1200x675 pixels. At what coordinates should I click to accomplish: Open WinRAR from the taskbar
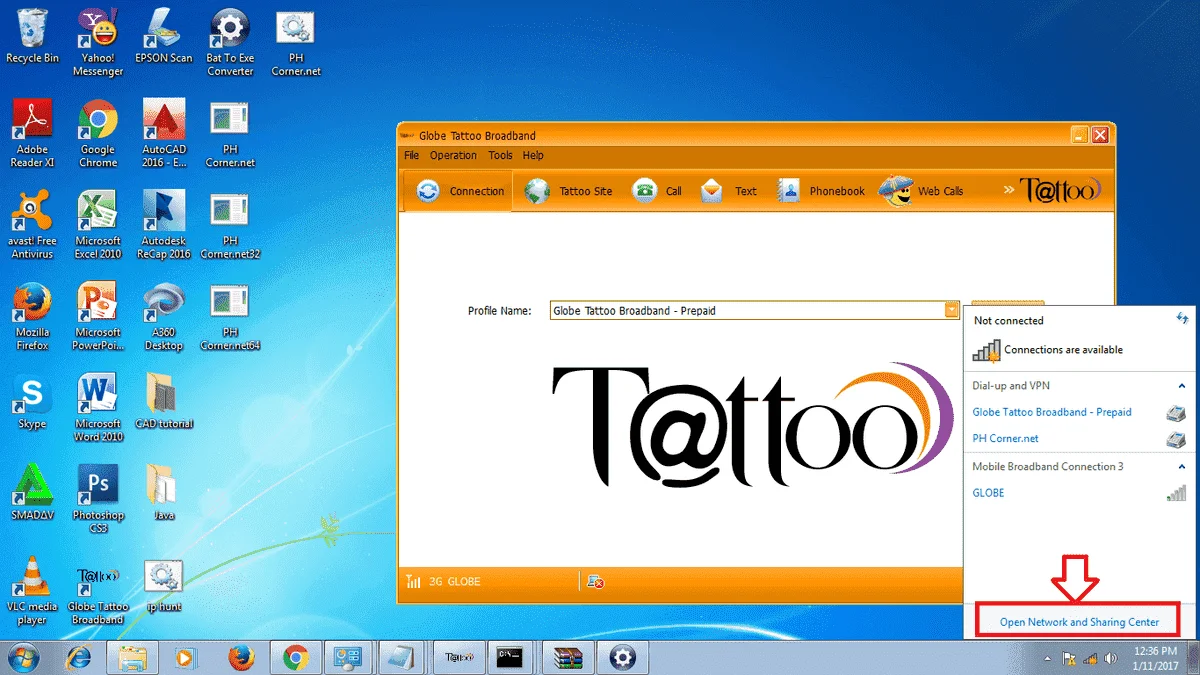pyautogui.click(x=568, y=657)
